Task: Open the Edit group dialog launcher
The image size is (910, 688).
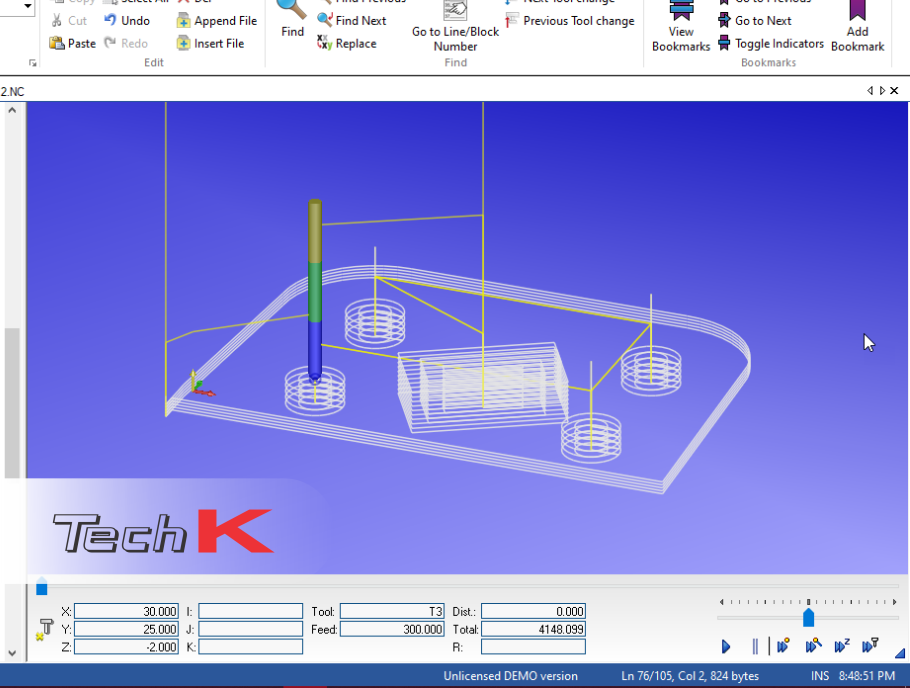Action: 33,63
